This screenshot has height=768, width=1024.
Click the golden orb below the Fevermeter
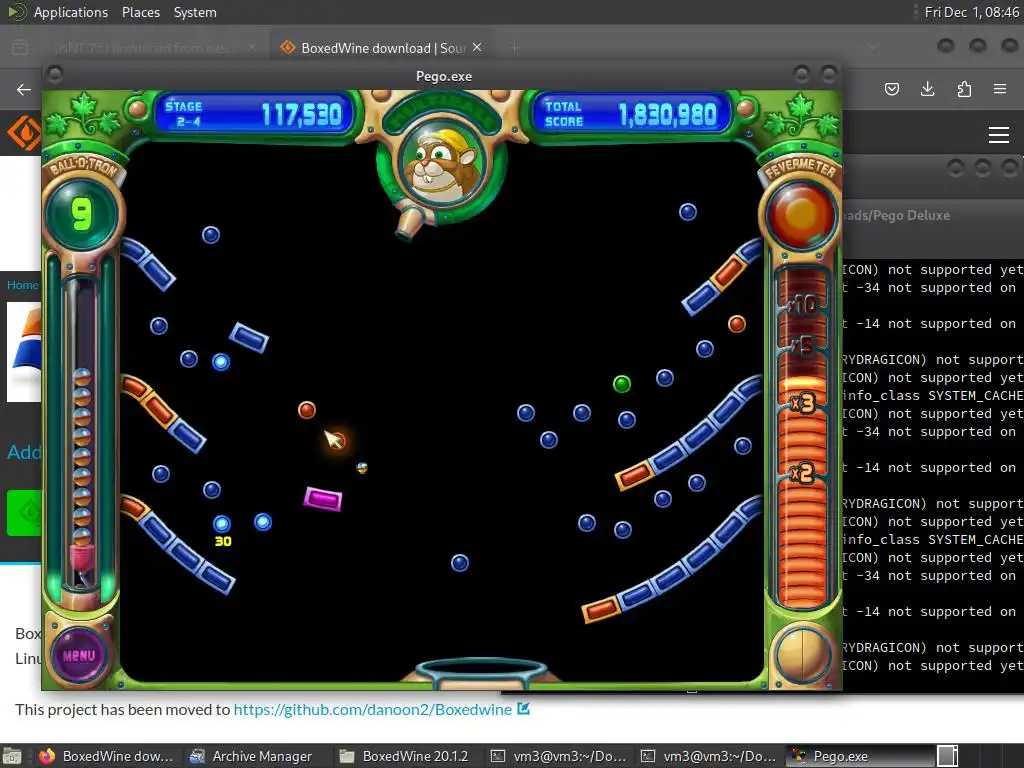pyautogui.click(x=801, y=656)
